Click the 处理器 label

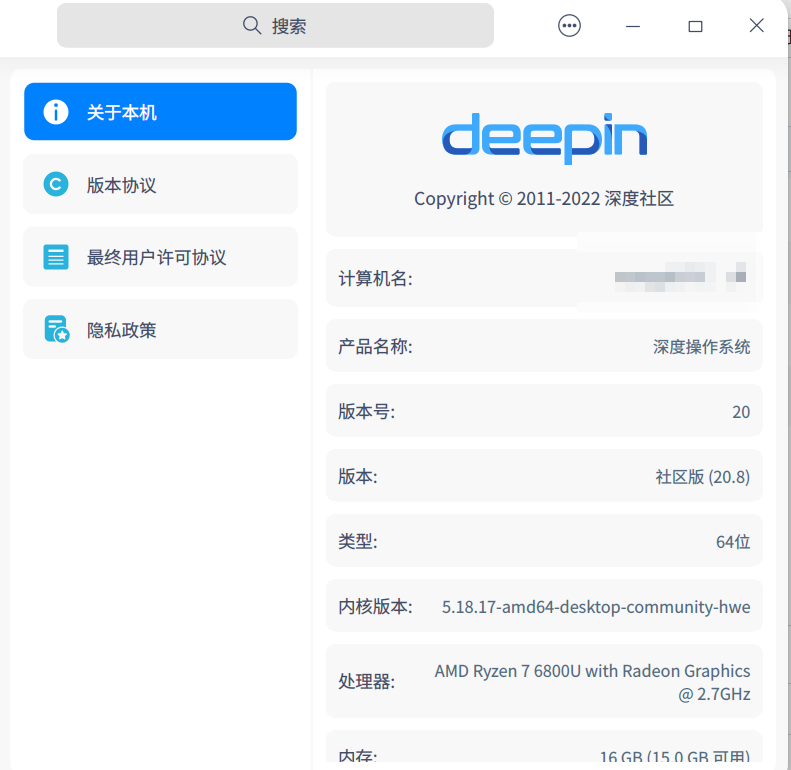coord(367,682)
